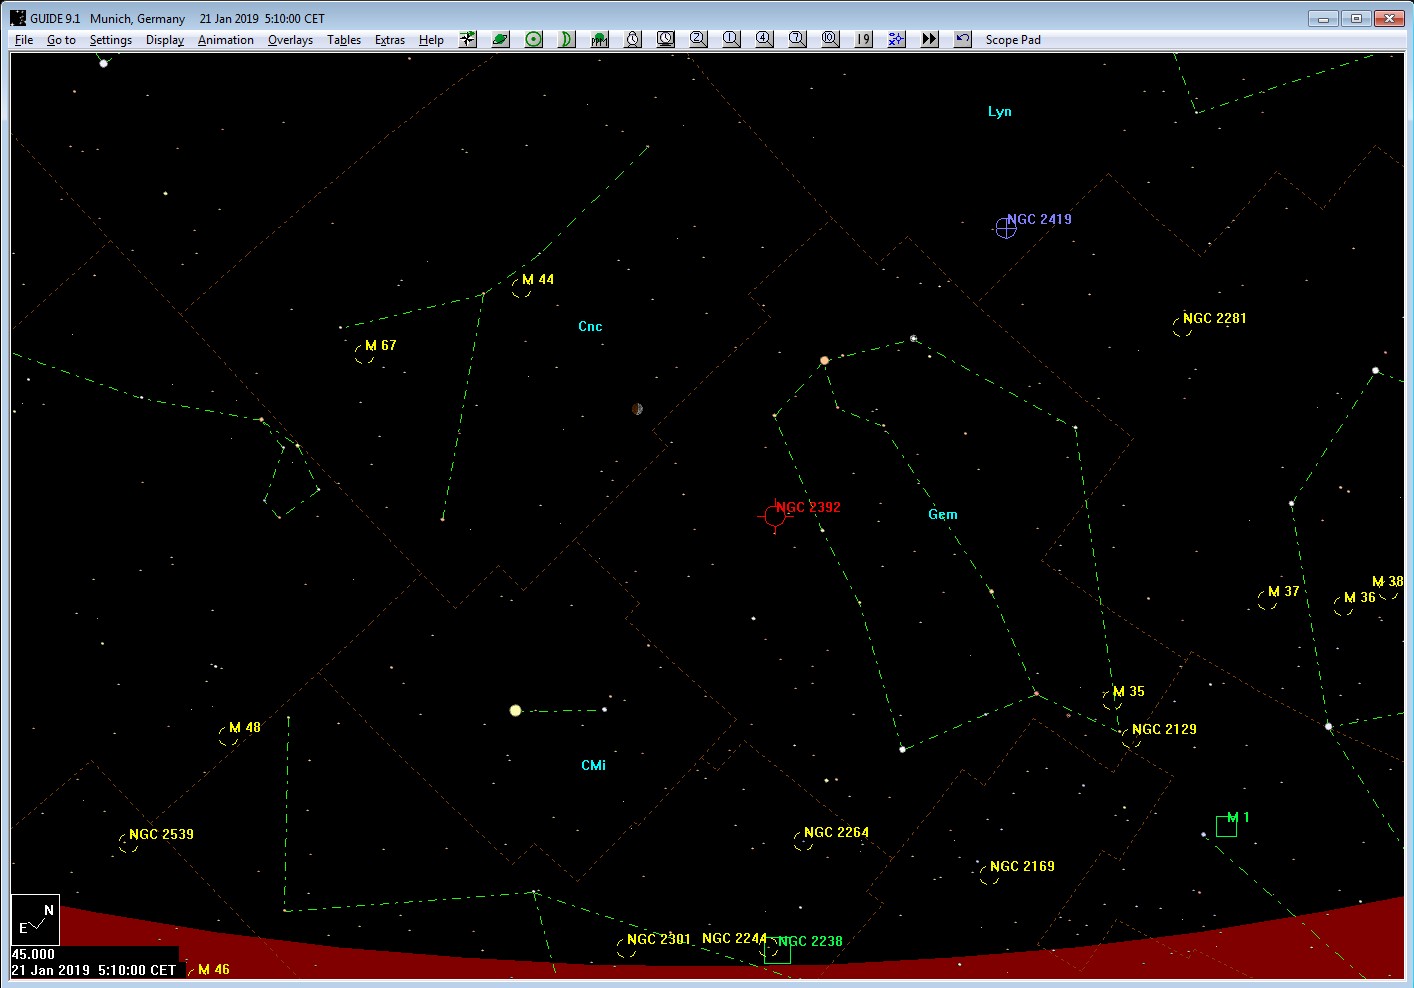This screenshot has height=988, width=1414.
Task: Click the GUIDE application icon in title bar
Action: pos(18,18)
